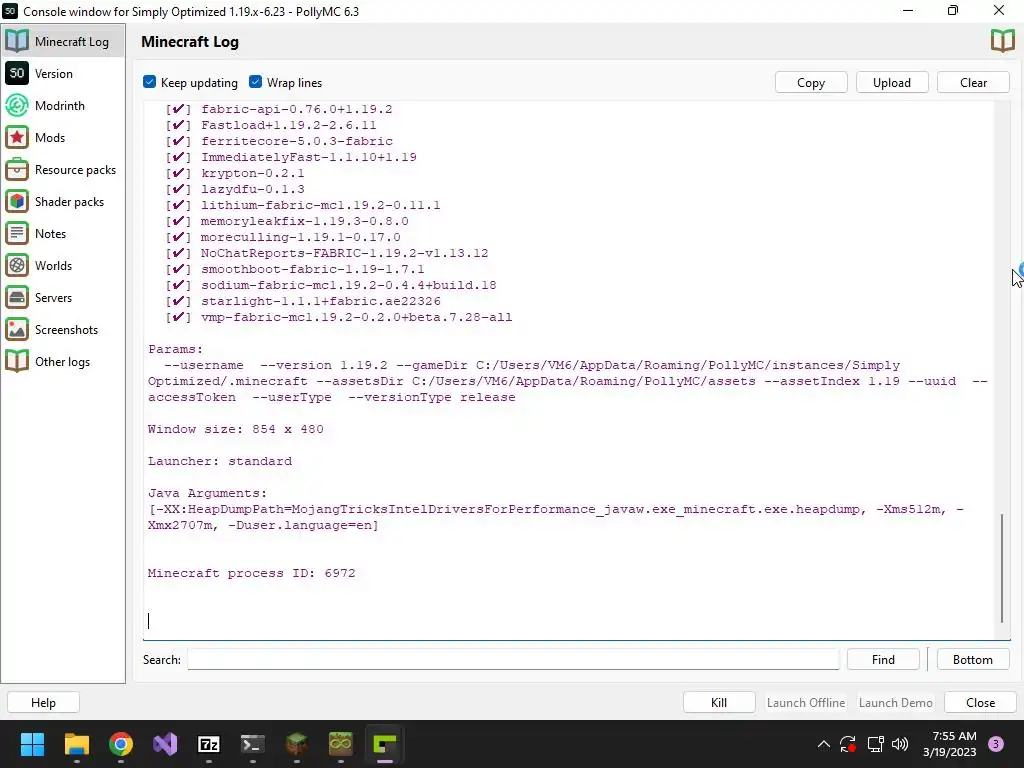This screenshot has width=1024, height=768.
Task: Jump to log Bottom
Action: click(x=972, y=660)
